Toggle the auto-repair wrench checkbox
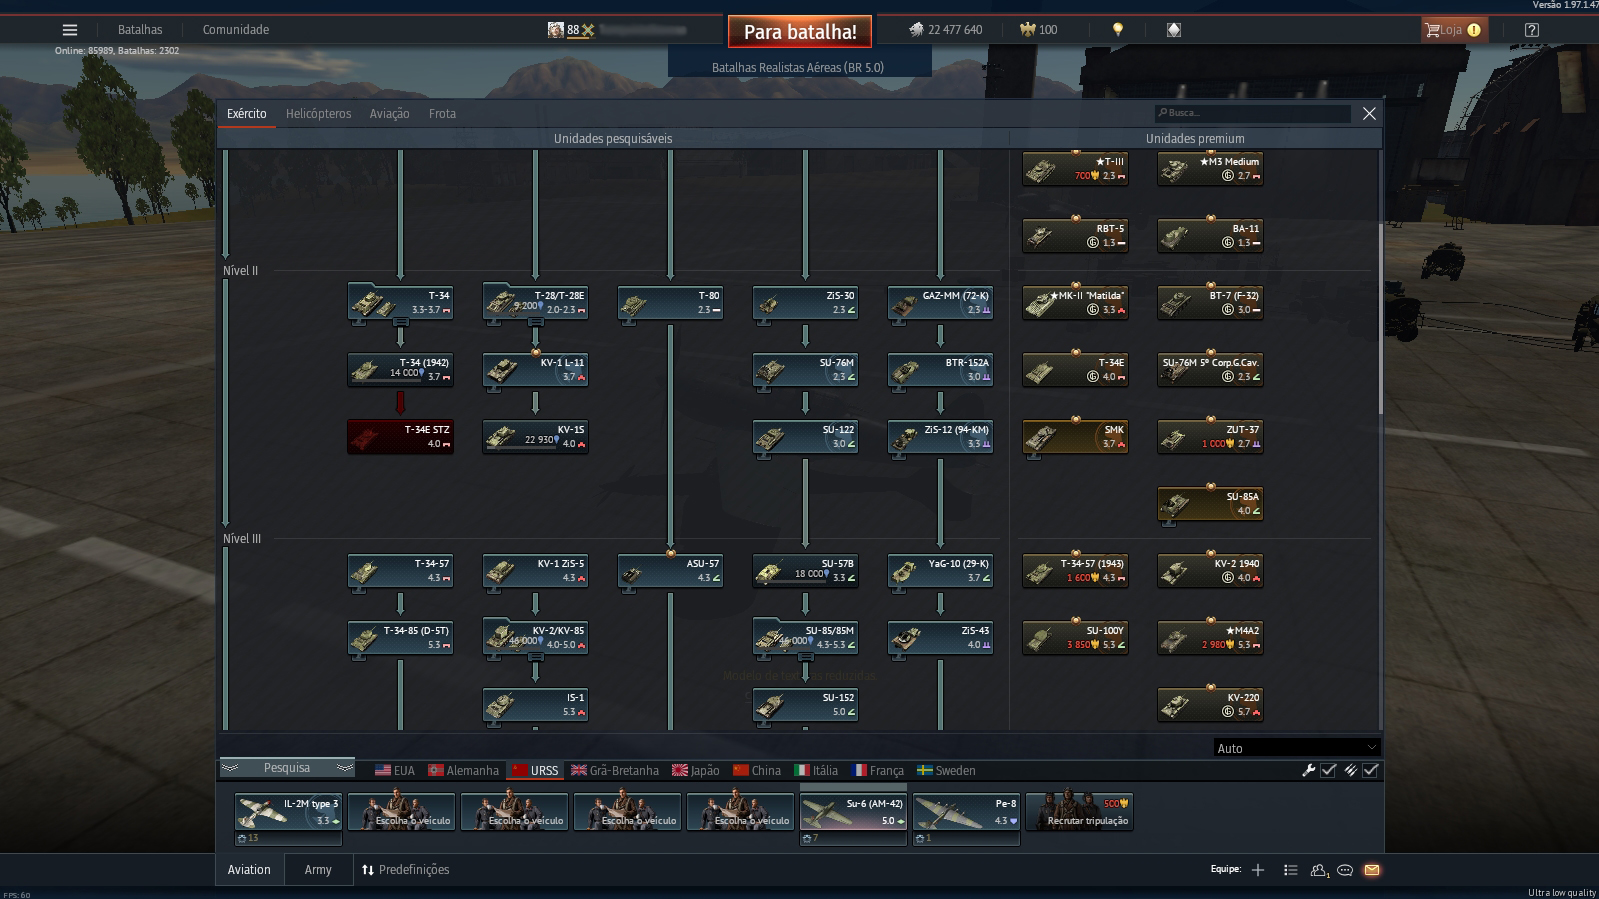The width and height of the screenshot is (1599, 899). [x=1328, y=770]
